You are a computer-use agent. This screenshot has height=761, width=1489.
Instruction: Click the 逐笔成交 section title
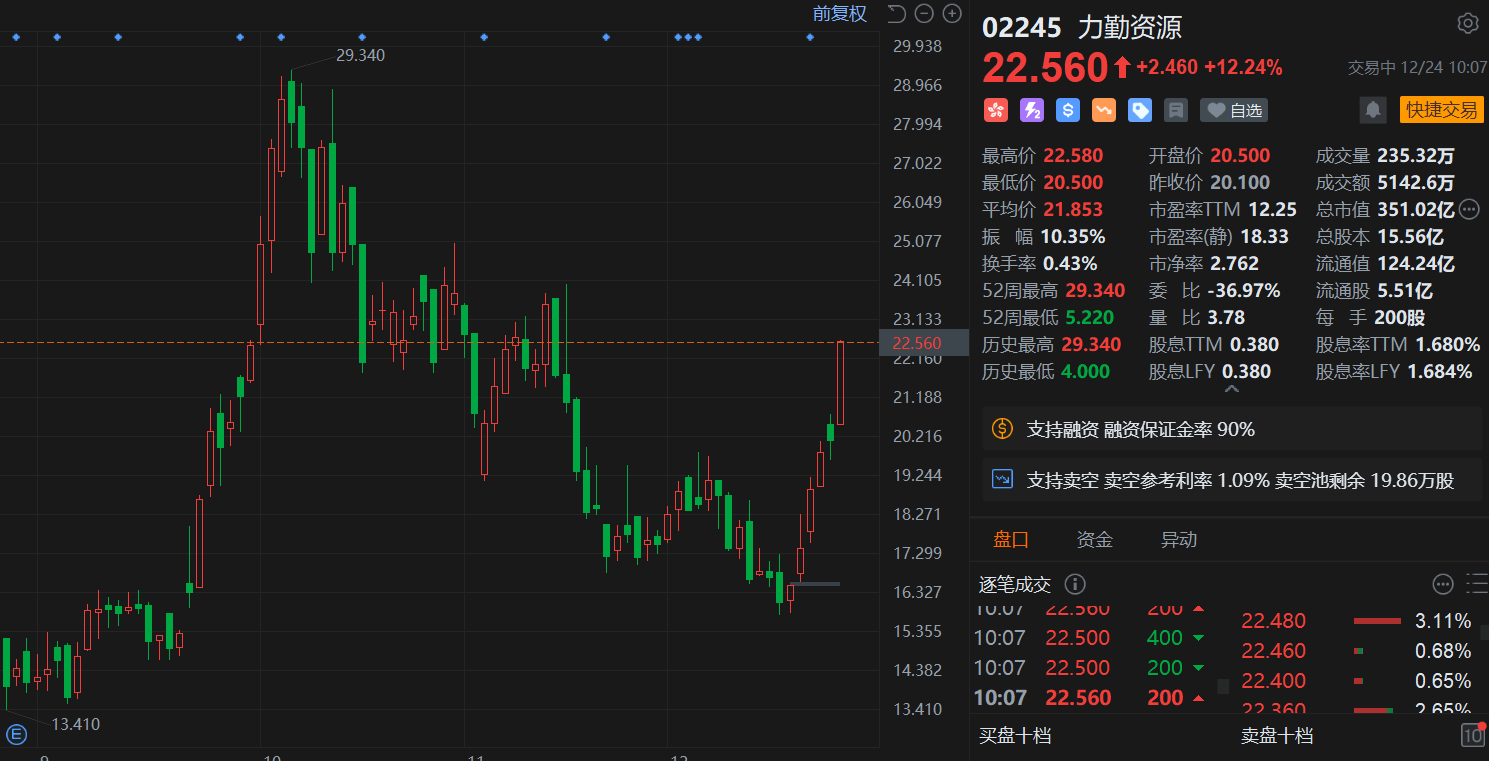pos(1017,584)
